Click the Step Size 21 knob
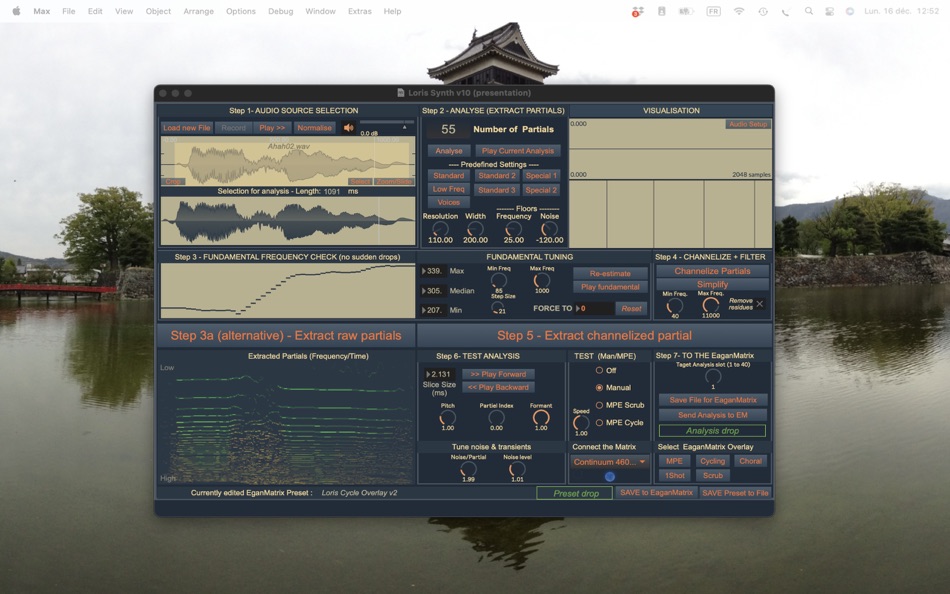Viewport: 950px width, 594px height. (x=498, y=307)
